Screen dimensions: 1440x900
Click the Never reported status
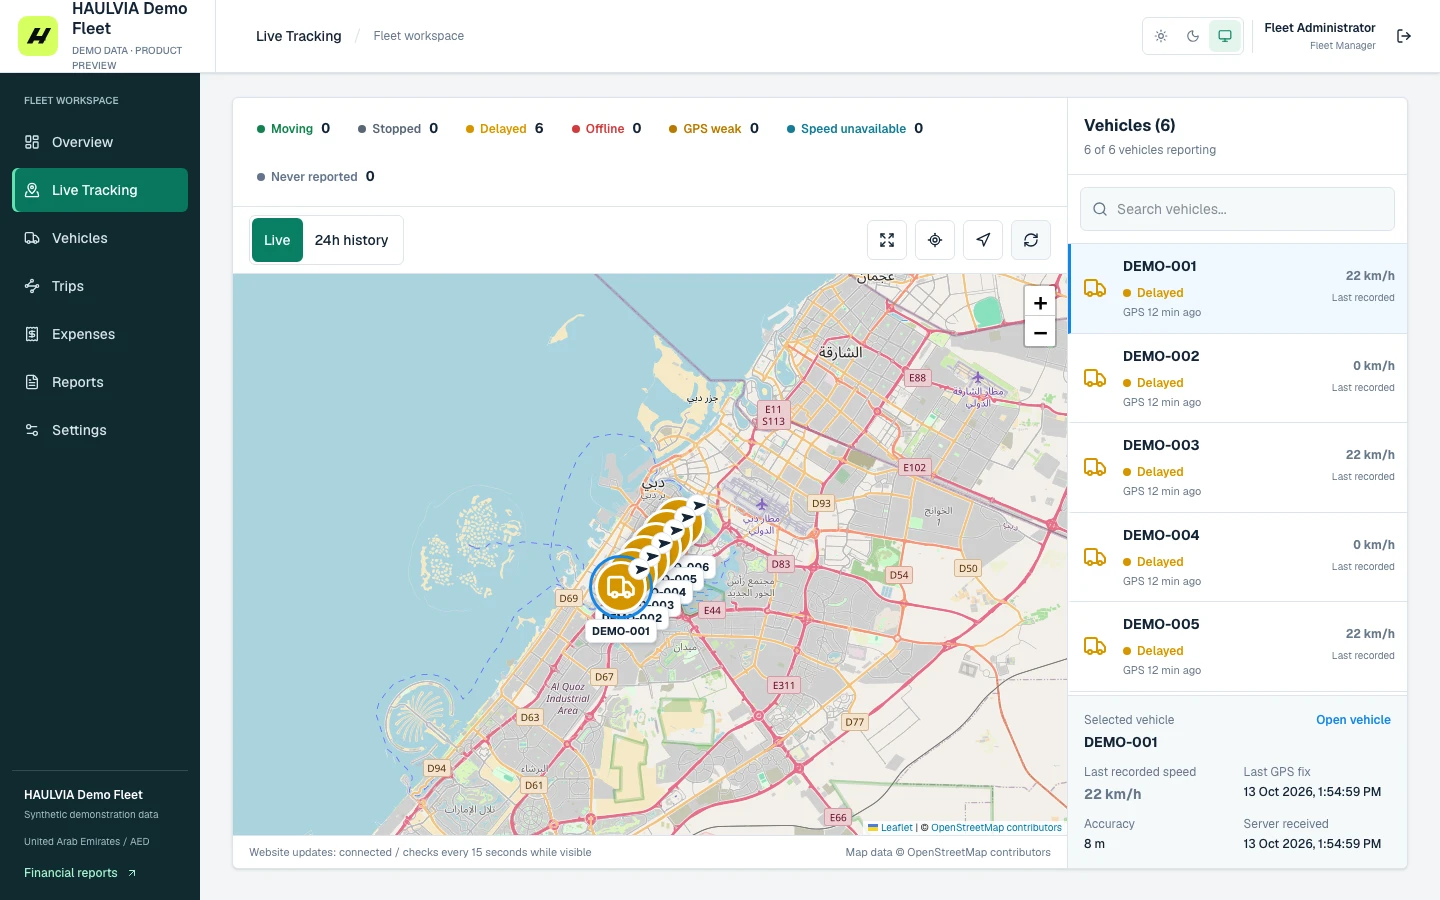[315, 177]
